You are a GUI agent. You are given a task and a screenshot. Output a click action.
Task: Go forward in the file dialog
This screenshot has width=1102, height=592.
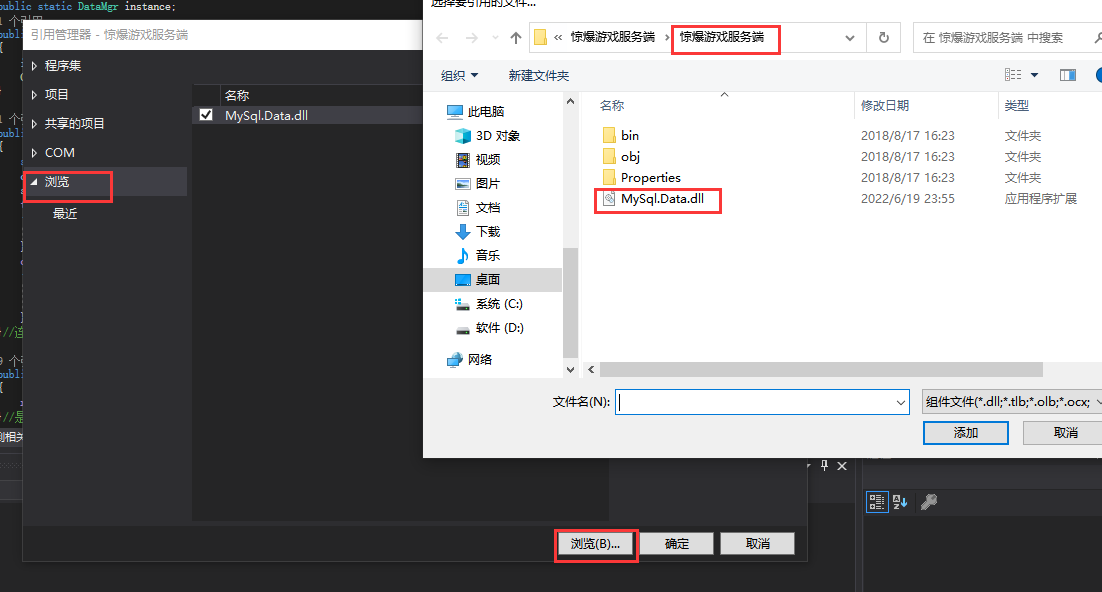point(472,38)
